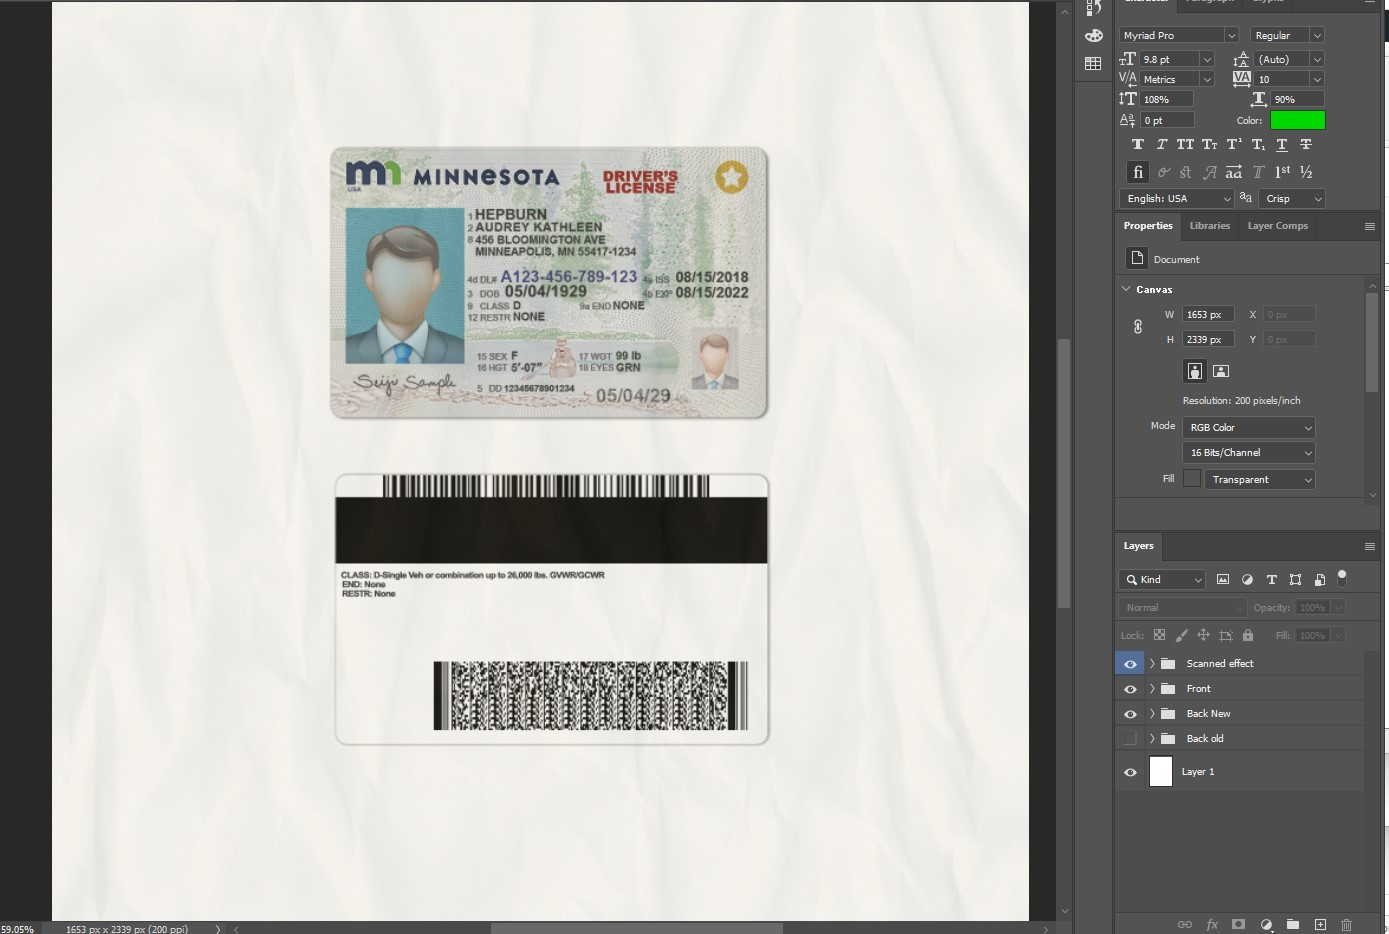This screenshot has width=1389, height=934.
Task: Open the Transparent fill dropdown
Action: tap(1259, 479)
